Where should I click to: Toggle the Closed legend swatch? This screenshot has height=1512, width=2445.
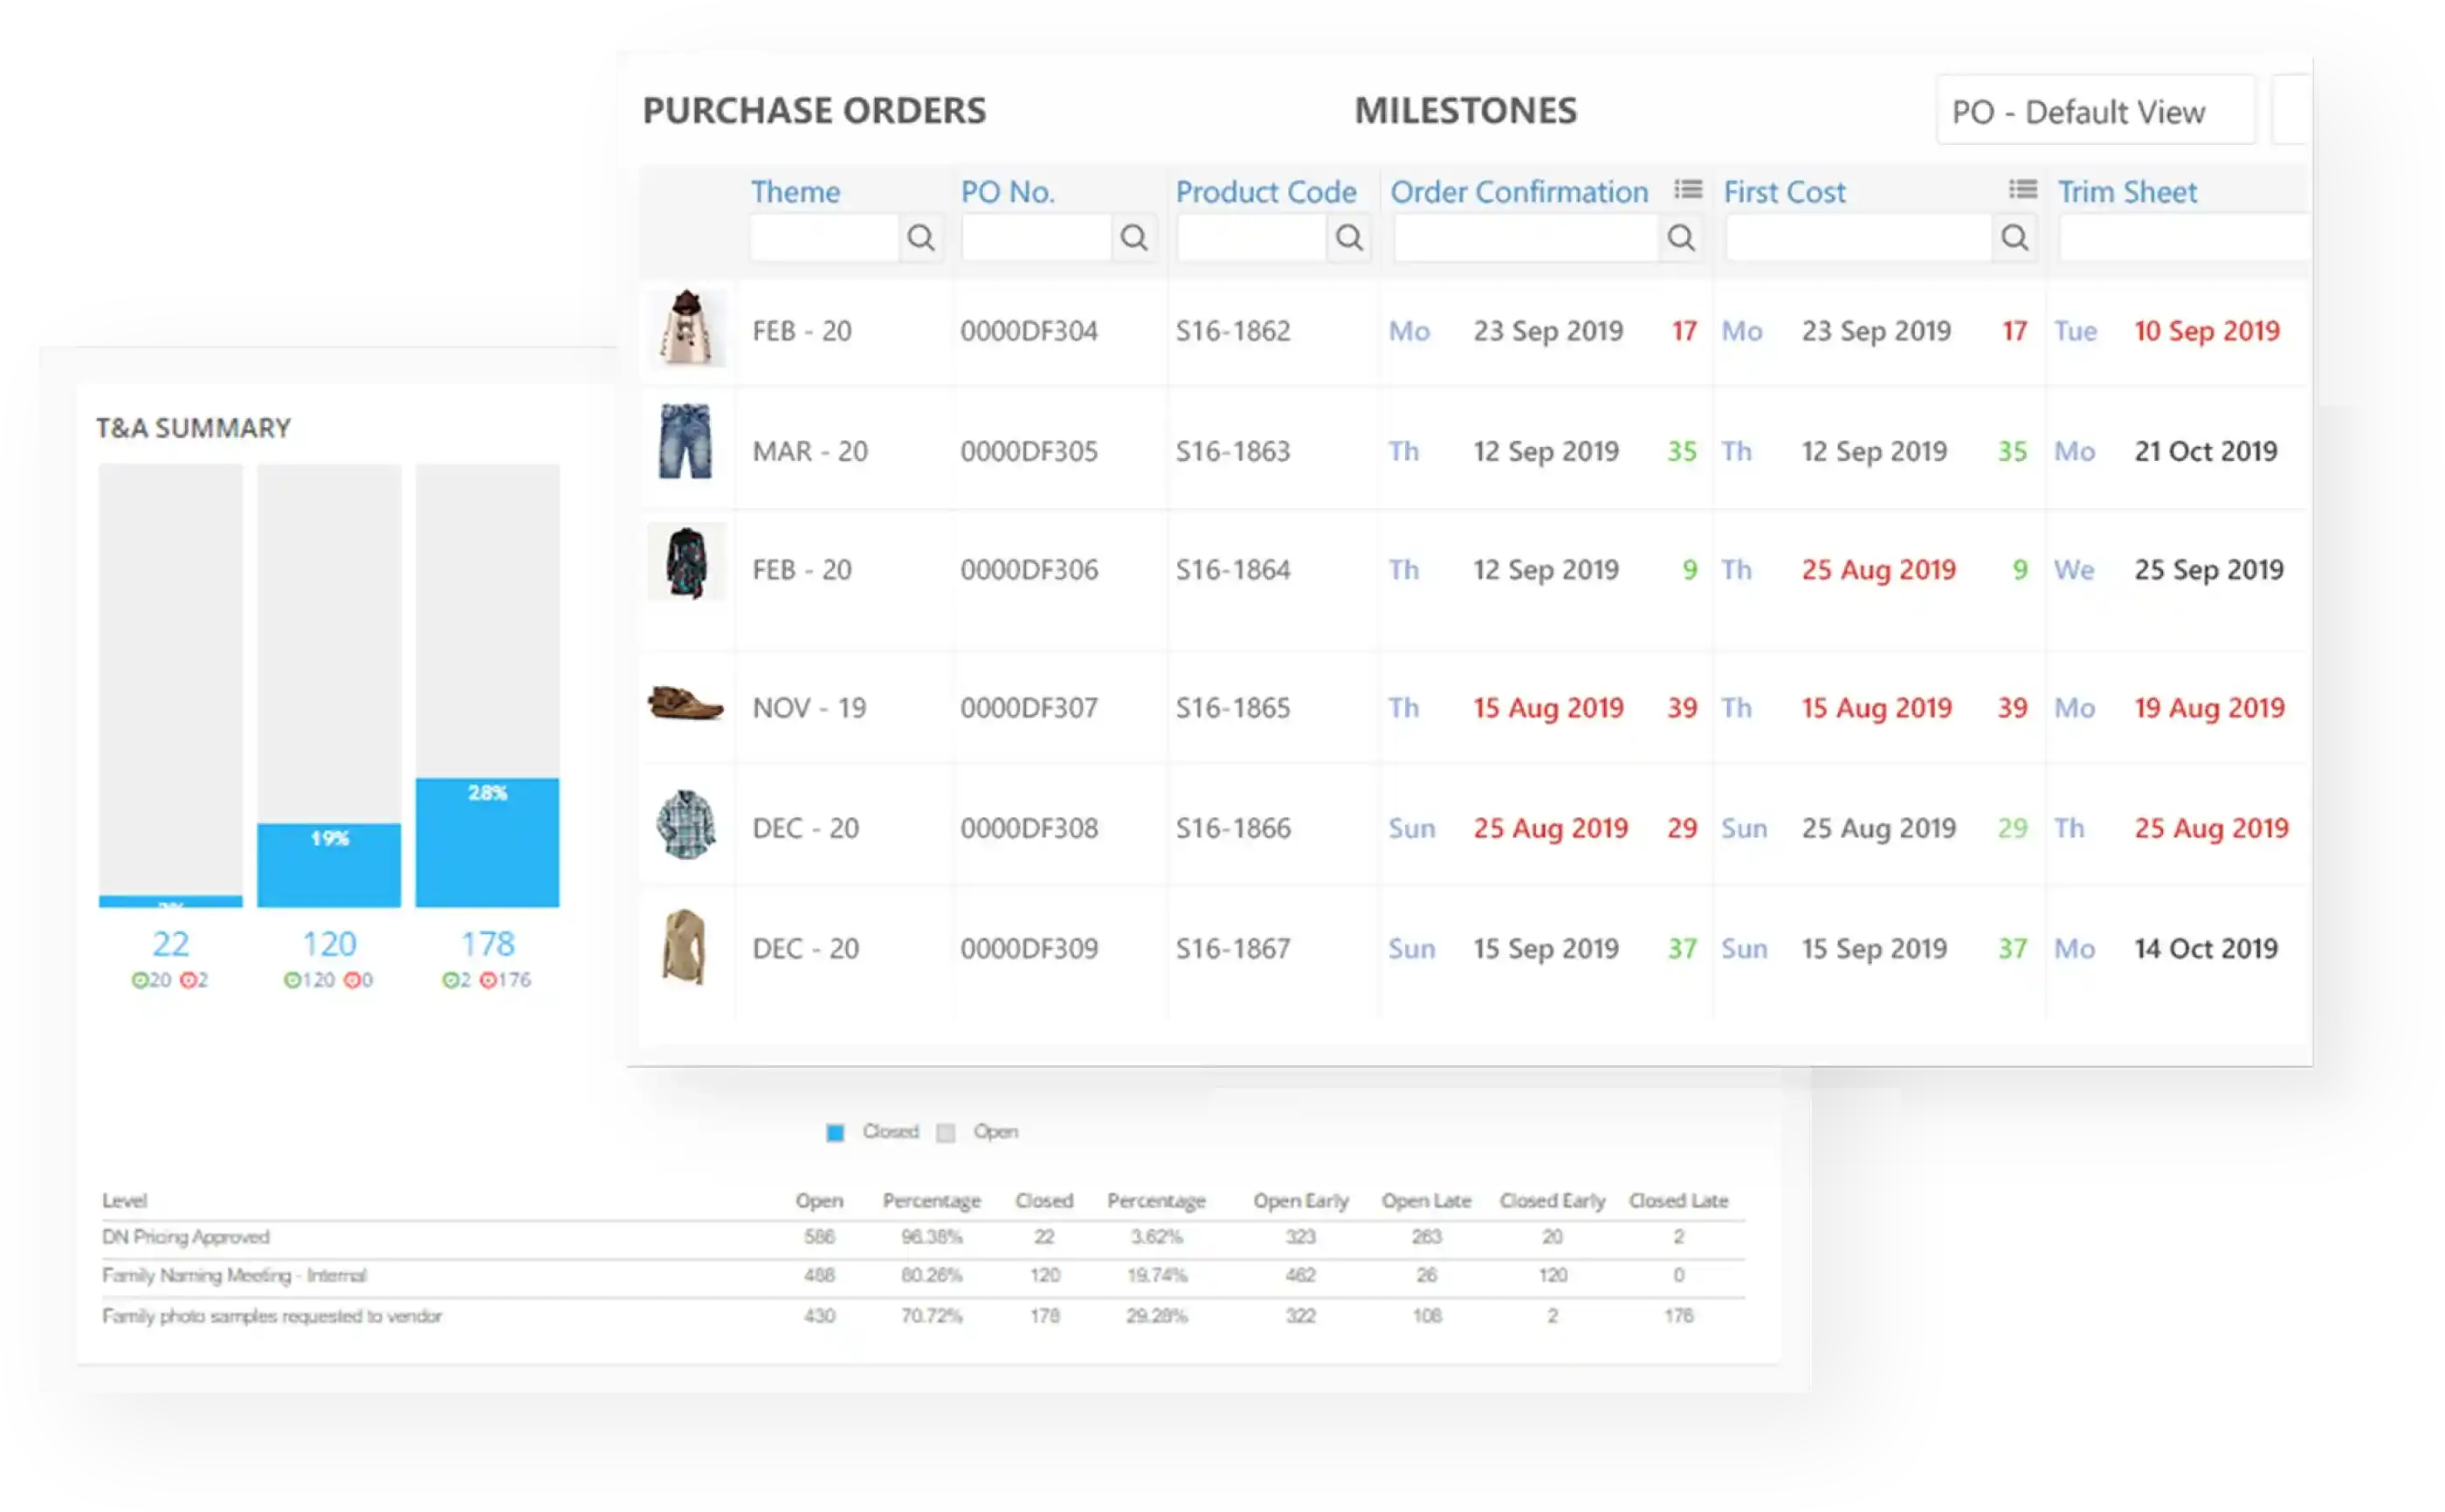[835, 1133]
